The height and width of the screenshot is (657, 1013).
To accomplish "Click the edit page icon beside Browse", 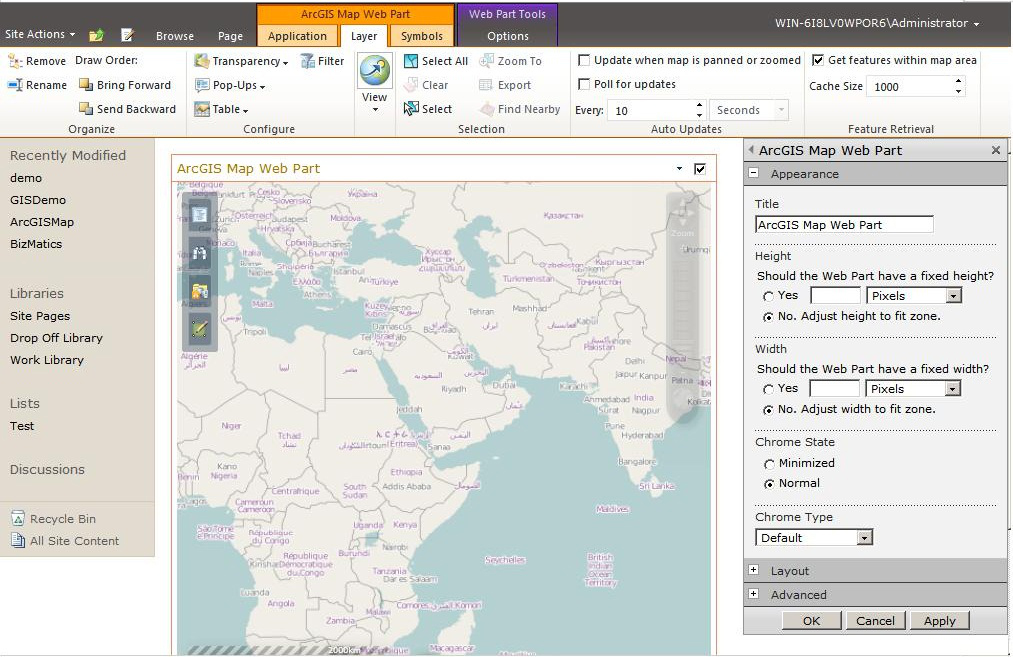I will click(127, 36).
